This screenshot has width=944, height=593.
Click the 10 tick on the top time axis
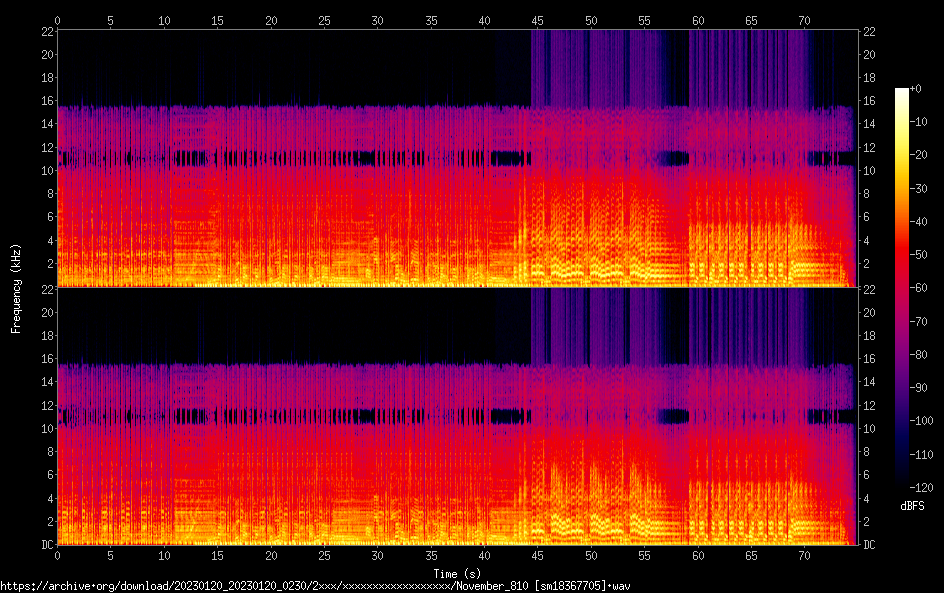[164, 20]
